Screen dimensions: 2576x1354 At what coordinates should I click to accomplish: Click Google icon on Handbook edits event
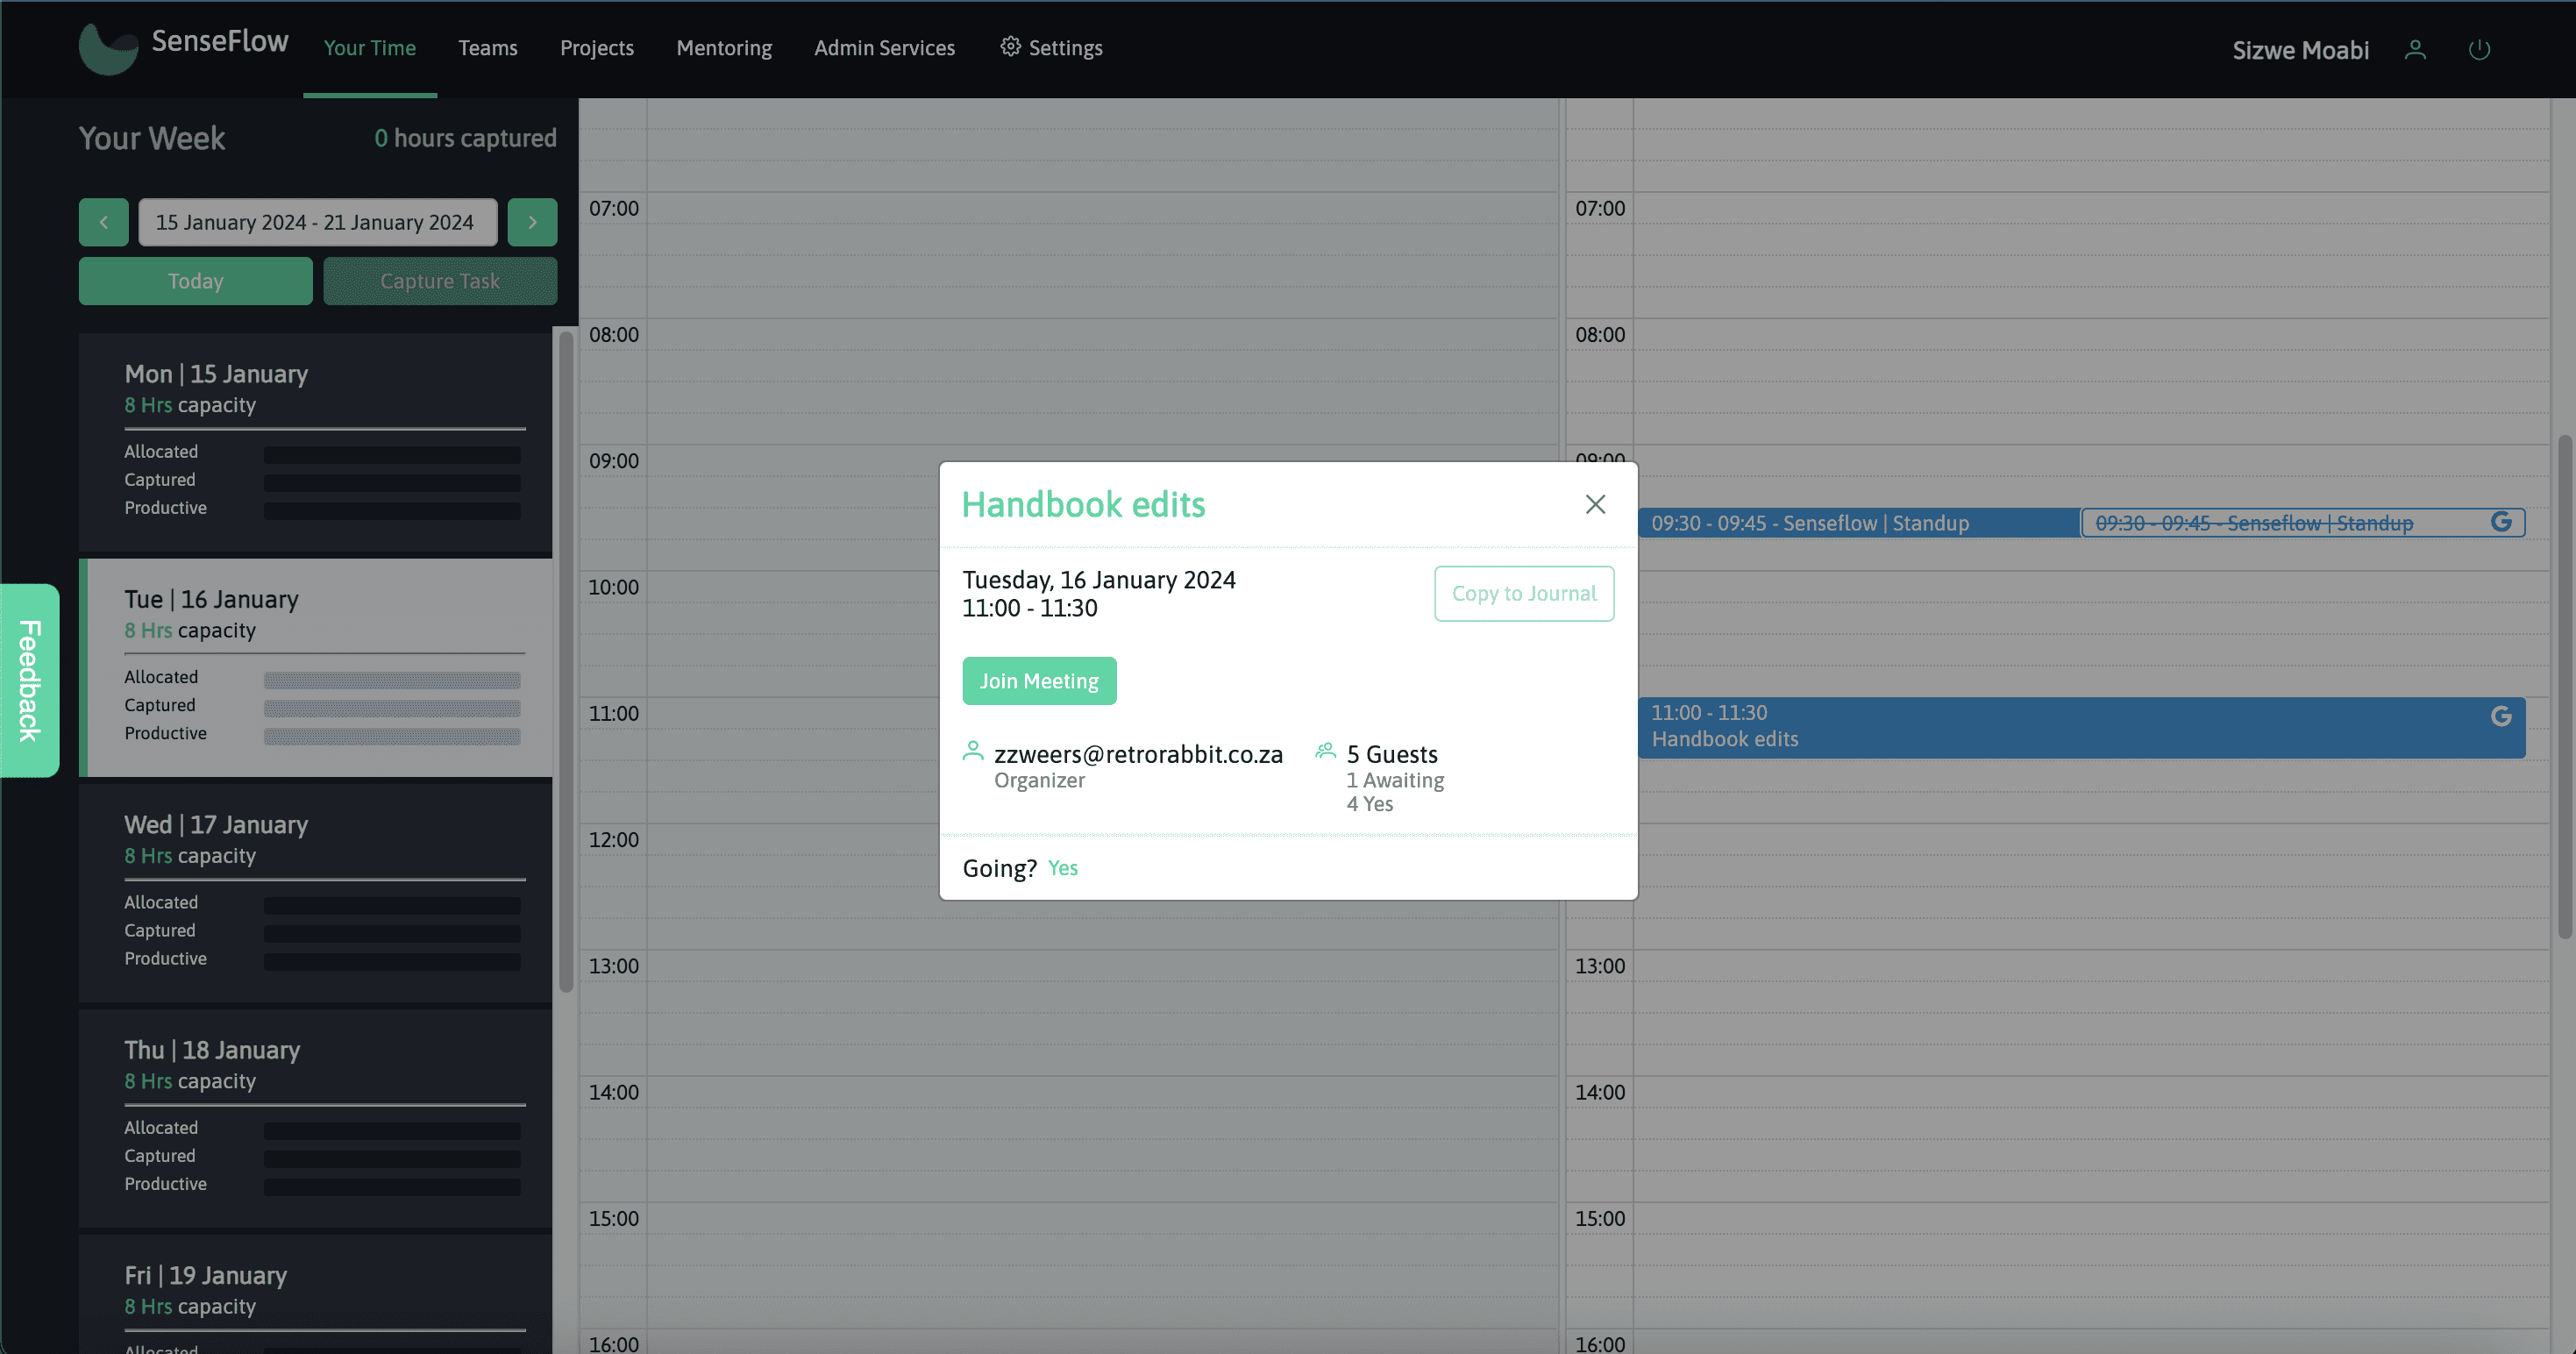(x=2501, y=716)
